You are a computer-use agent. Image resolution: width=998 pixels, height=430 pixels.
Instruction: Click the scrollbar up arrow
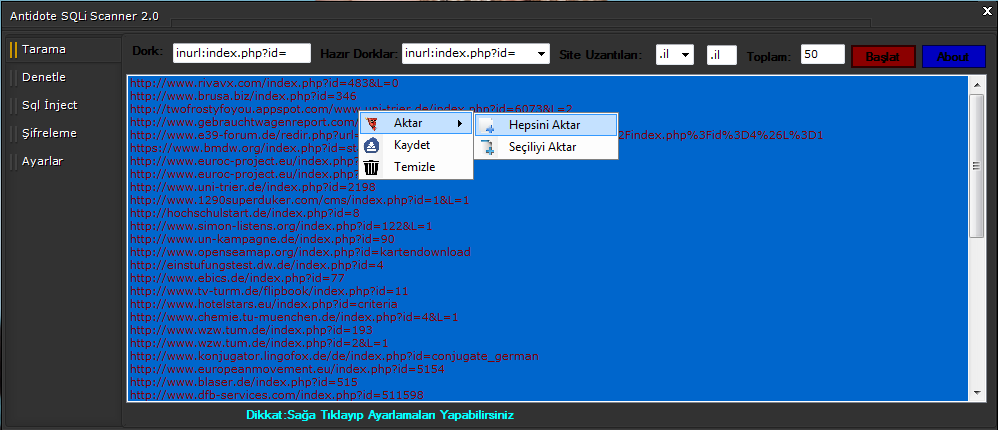[976, 85]
